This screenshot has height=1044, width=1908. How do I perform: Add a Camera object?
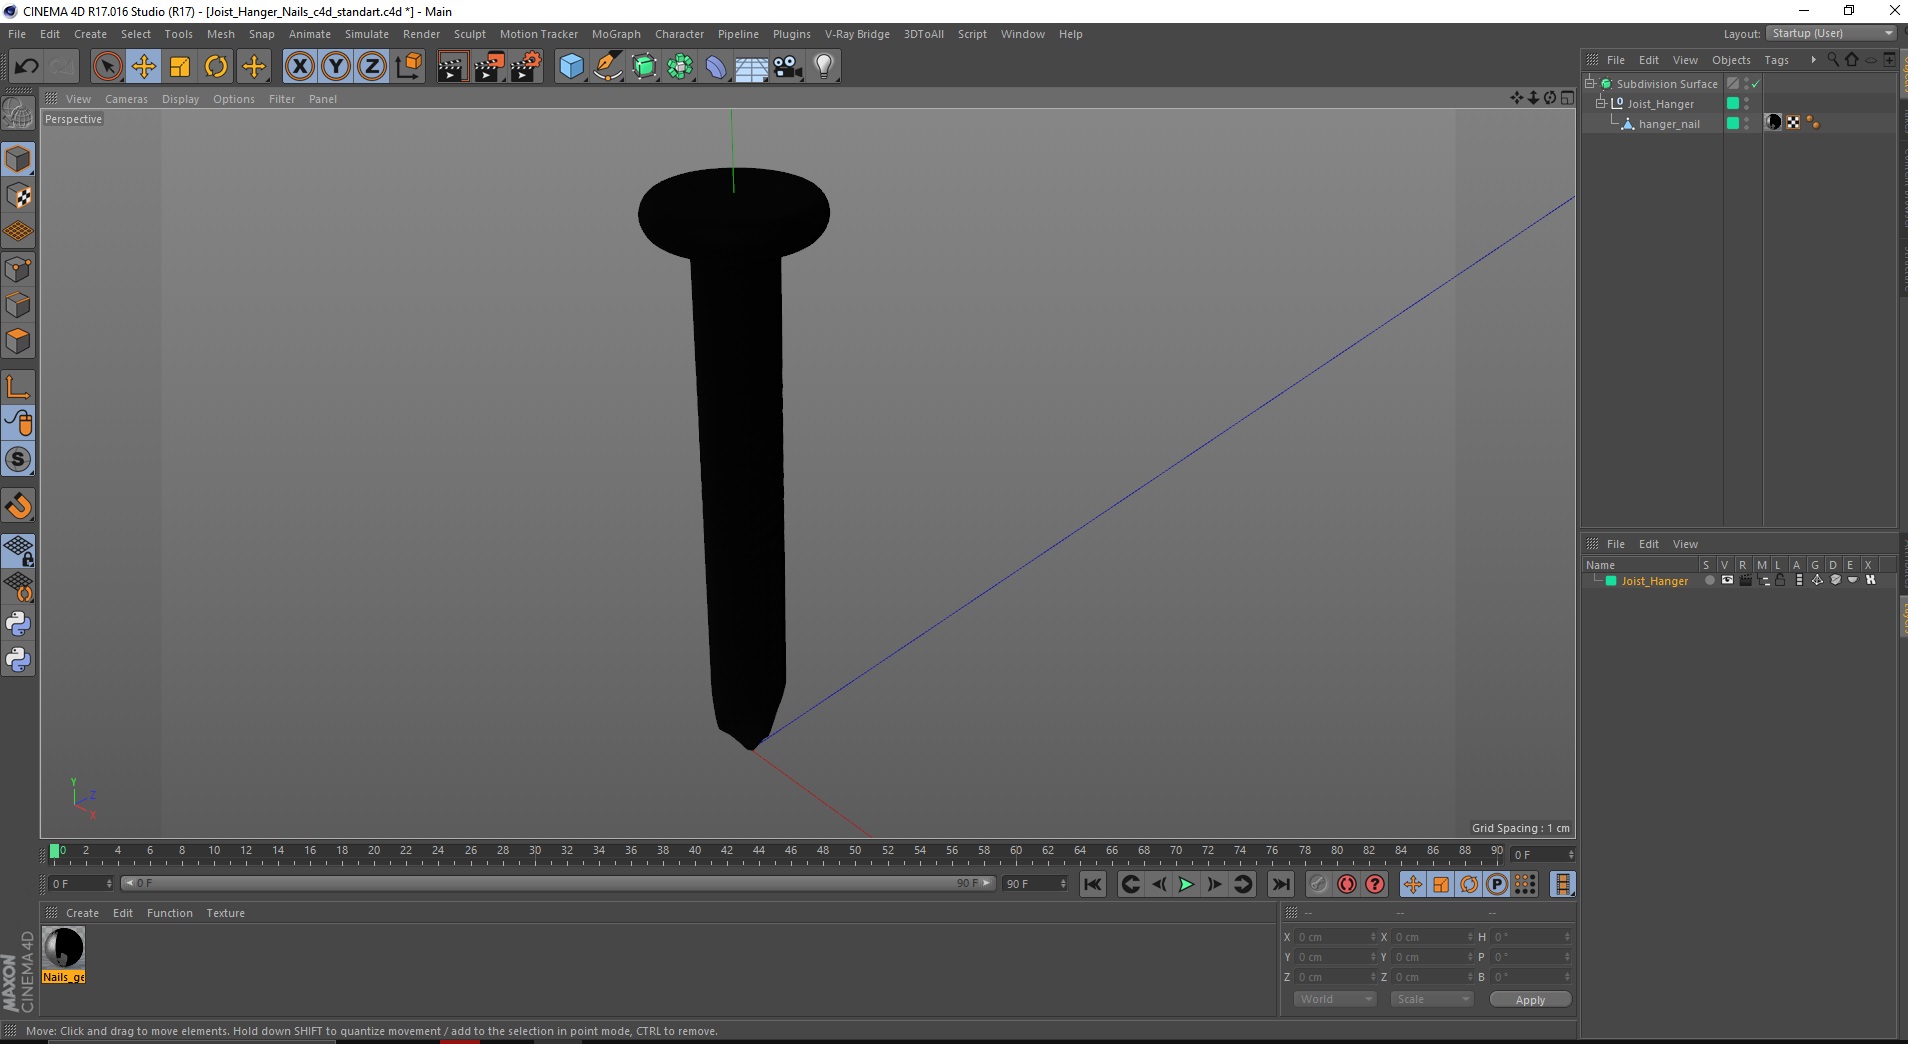788,67
